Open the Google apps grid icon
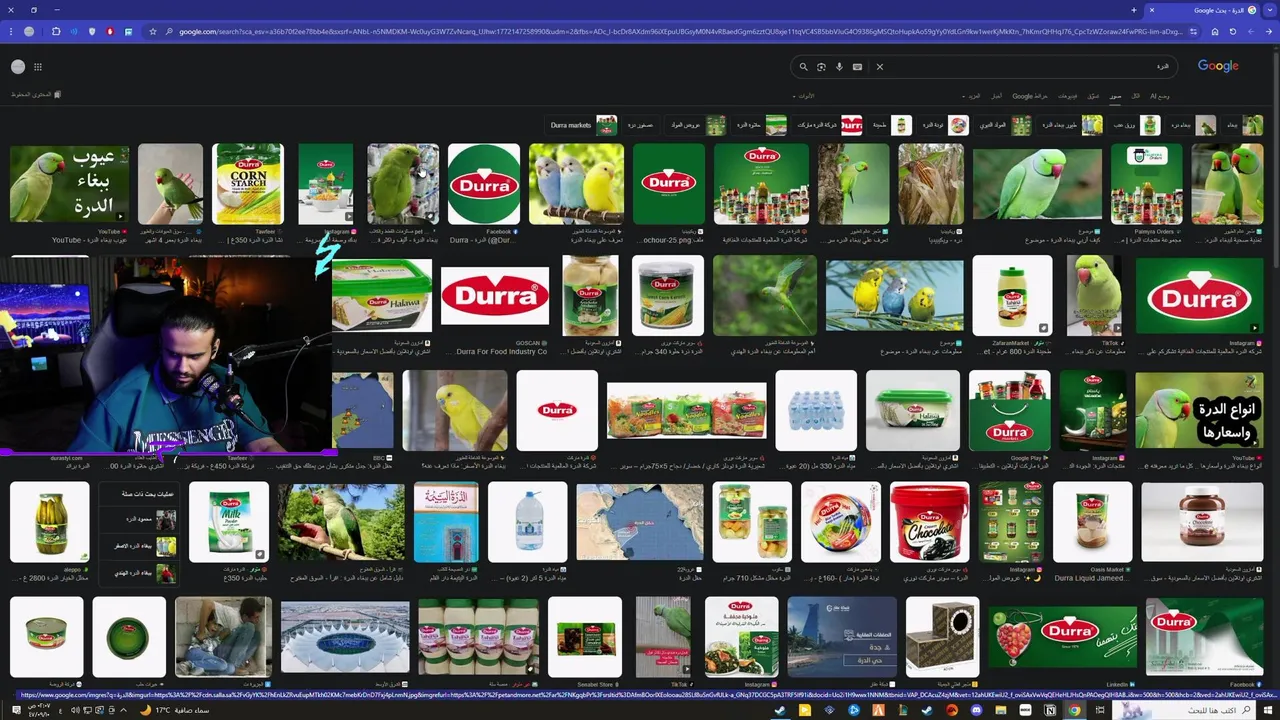Image resolution: width=1280 pixels, height=720 pixels. tap(38, 67)
